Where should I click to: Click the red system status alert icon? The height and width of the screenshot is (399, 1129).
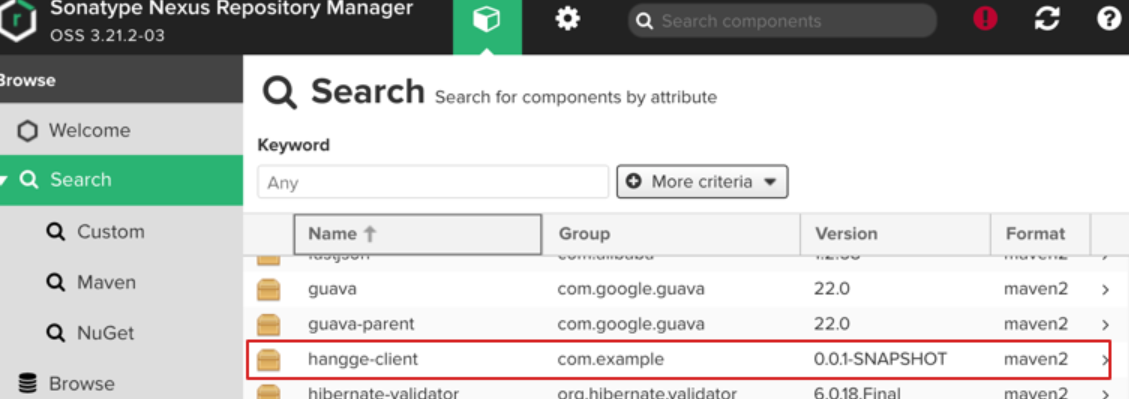pyautogui.click(x=985, y=19)
